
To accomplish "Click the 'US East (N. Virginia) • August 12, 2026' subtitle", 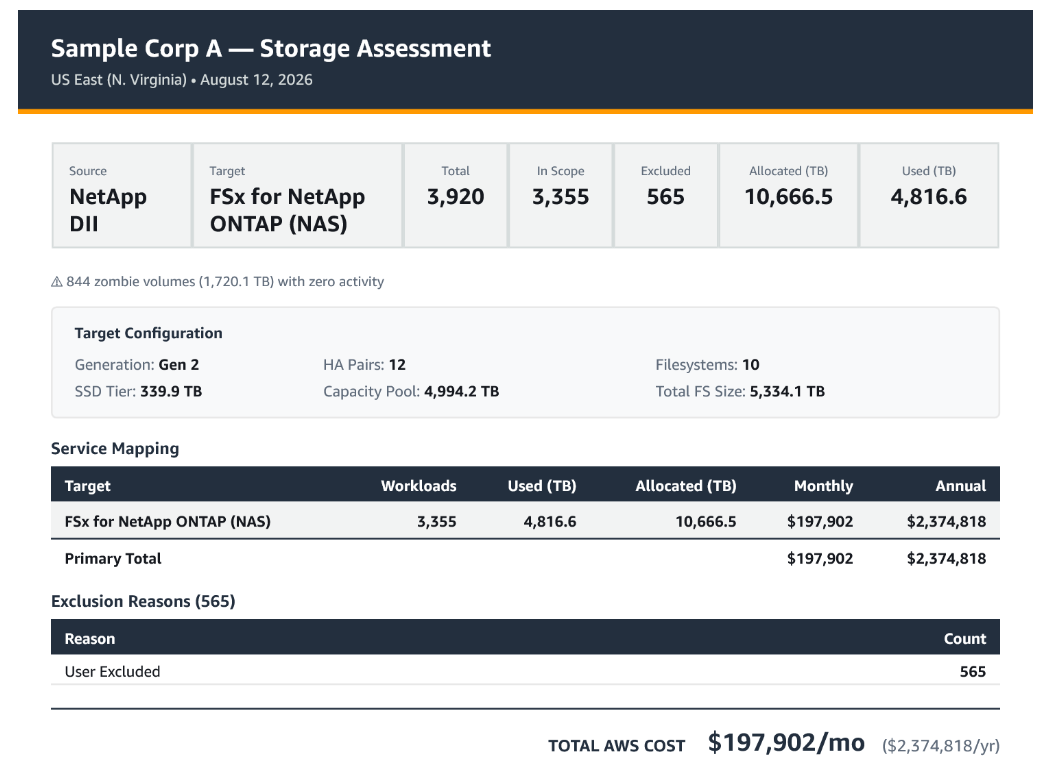I will click(x=181, y=80).
